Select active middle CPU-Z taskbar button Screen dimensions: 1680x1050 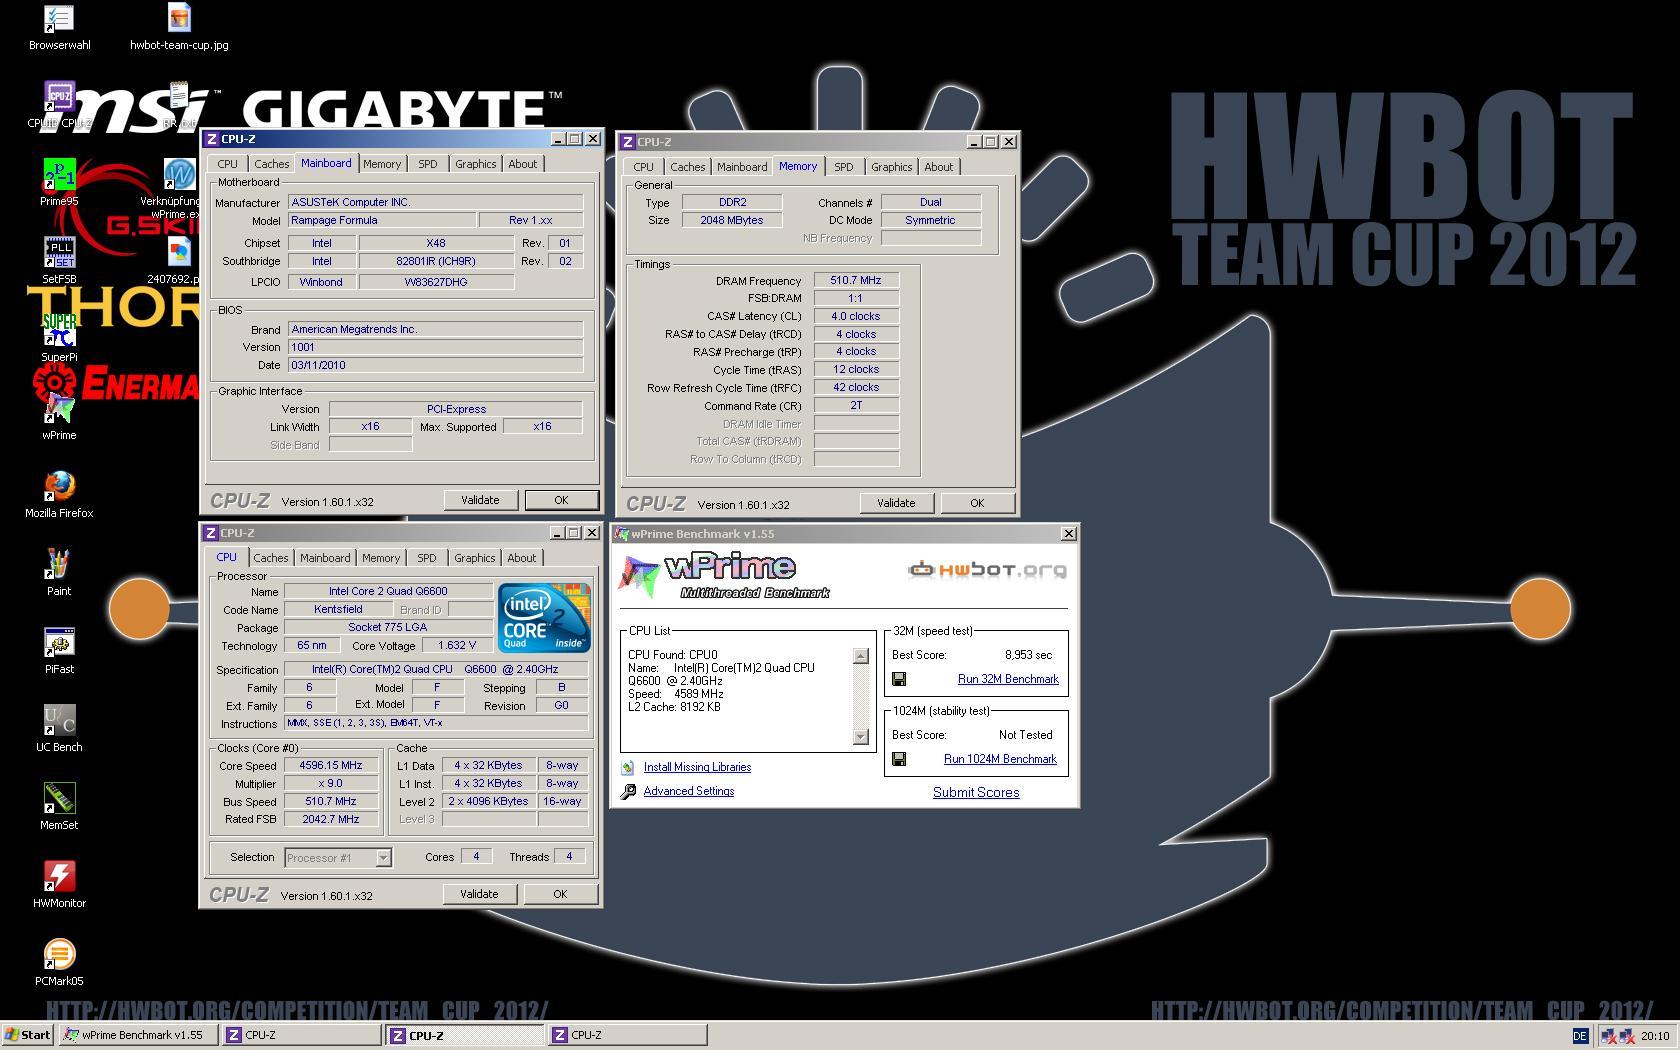[x=465, y=1036]
